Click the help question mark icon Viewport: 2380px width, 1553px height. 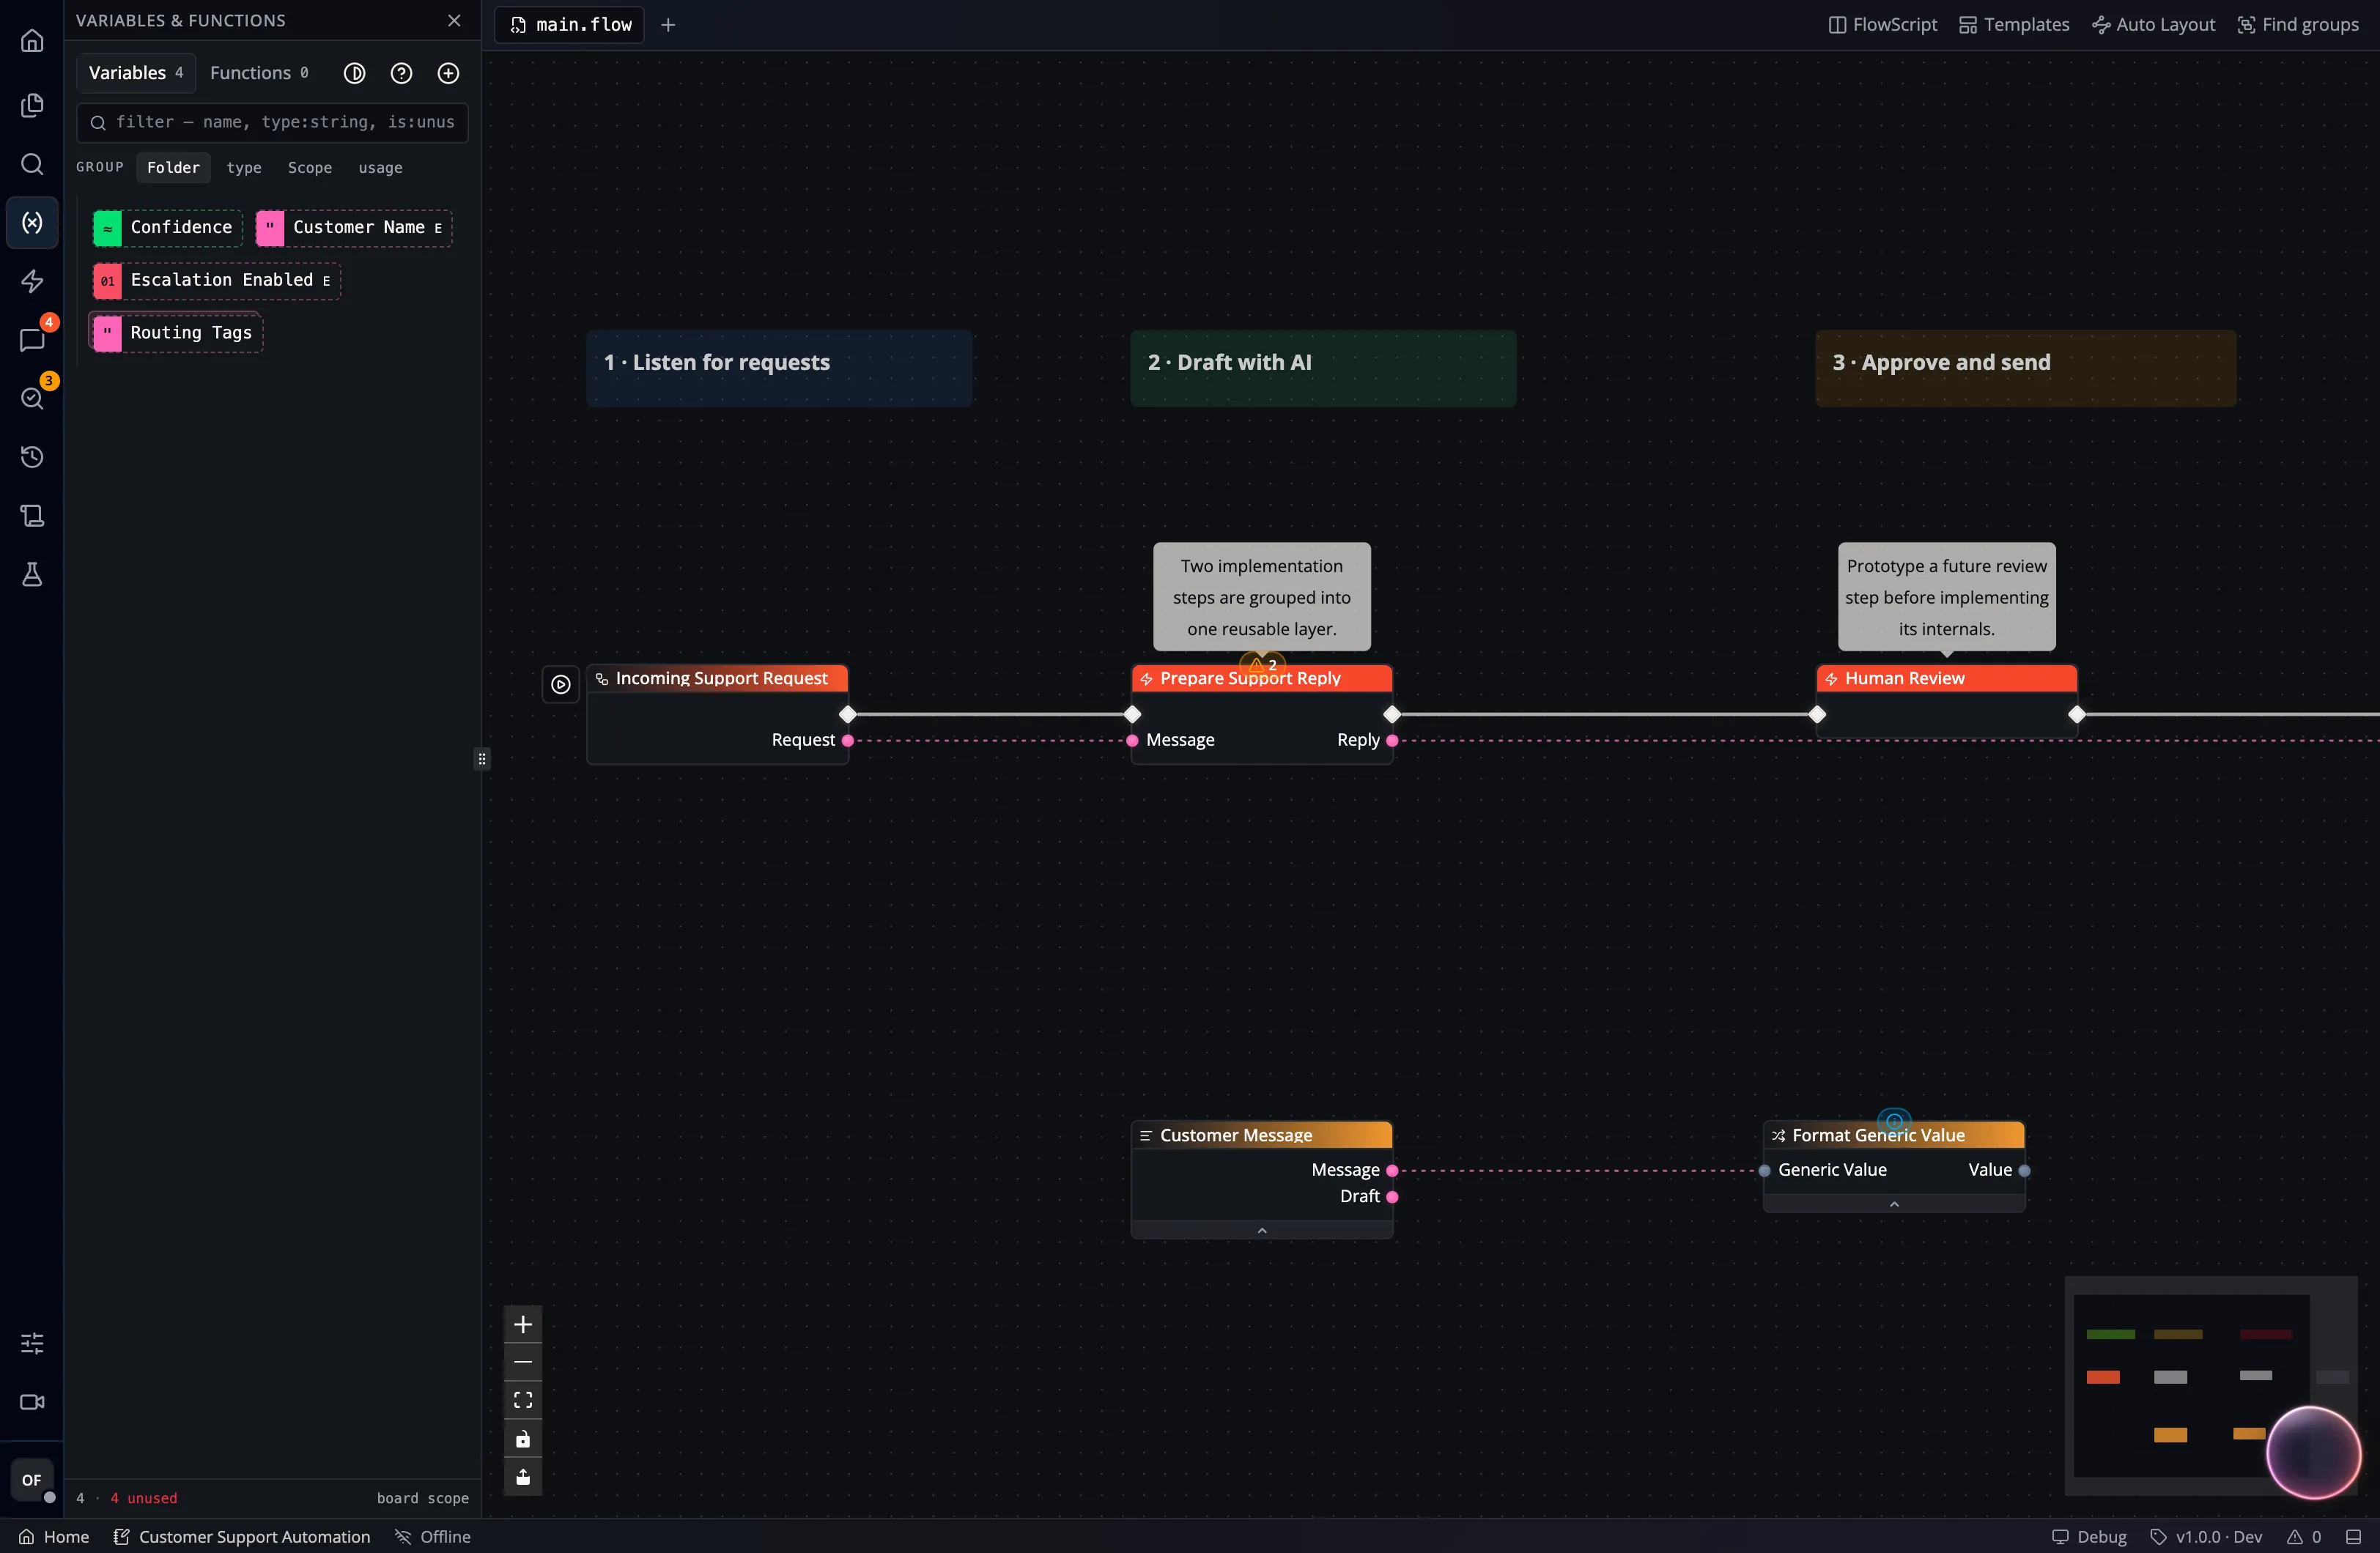pyautogui.click(x=401, y=73)
